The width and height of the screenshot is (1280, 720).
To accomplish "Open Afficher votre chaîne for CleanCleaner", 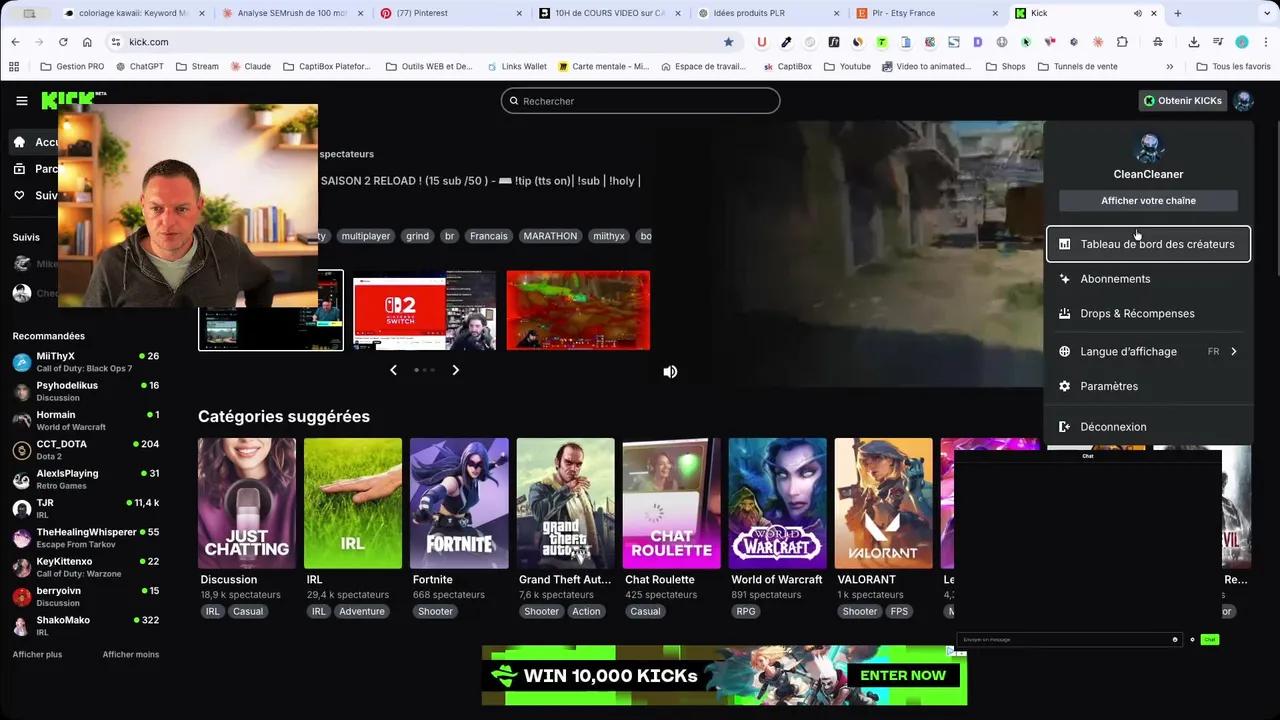I will click(1148, 200).
